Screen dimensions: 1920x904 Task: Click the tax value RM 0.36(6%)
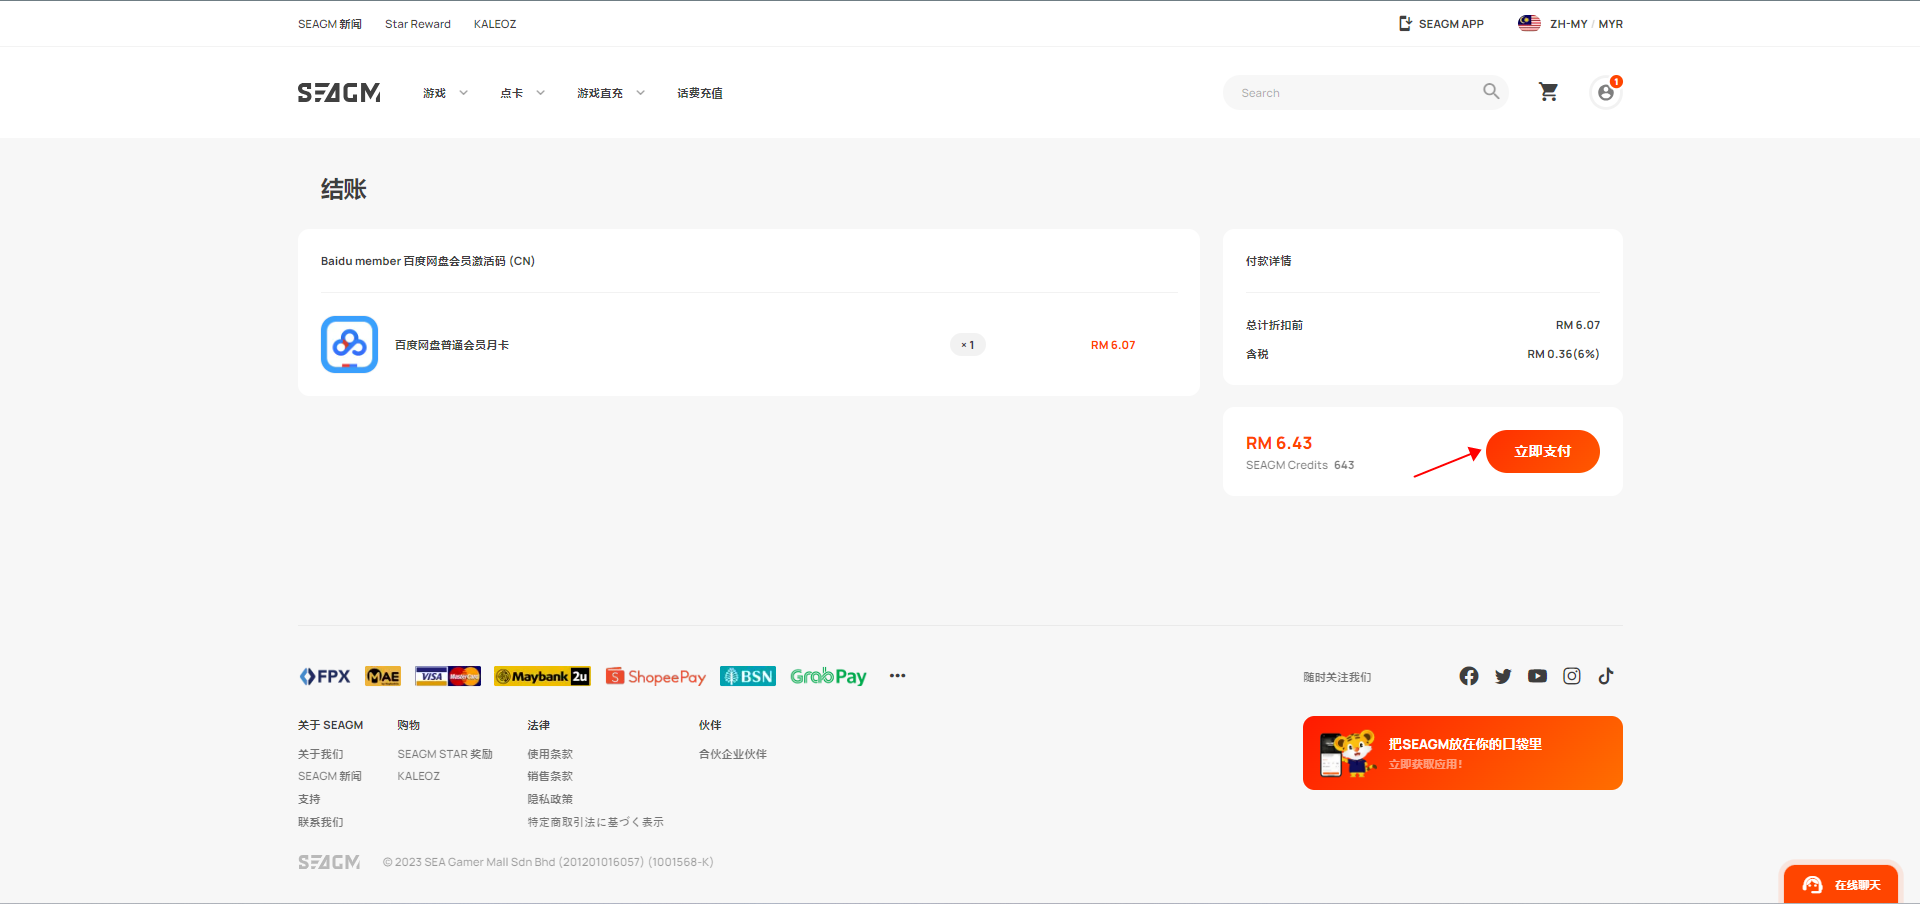coord(1563,354)
